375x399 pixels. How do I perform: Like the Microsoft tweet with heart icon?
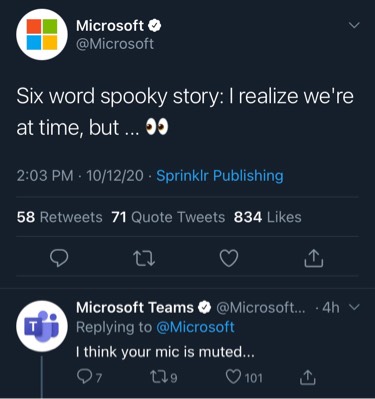click(x=229, y=258)
